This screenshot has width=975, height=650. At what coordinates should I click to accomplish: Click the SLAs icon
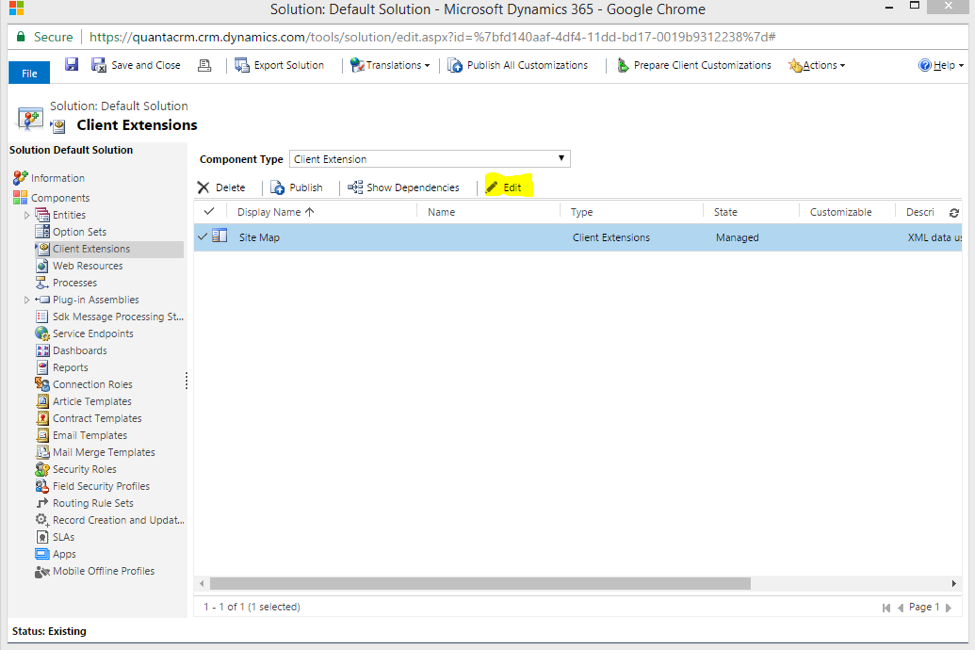(42, 537)
